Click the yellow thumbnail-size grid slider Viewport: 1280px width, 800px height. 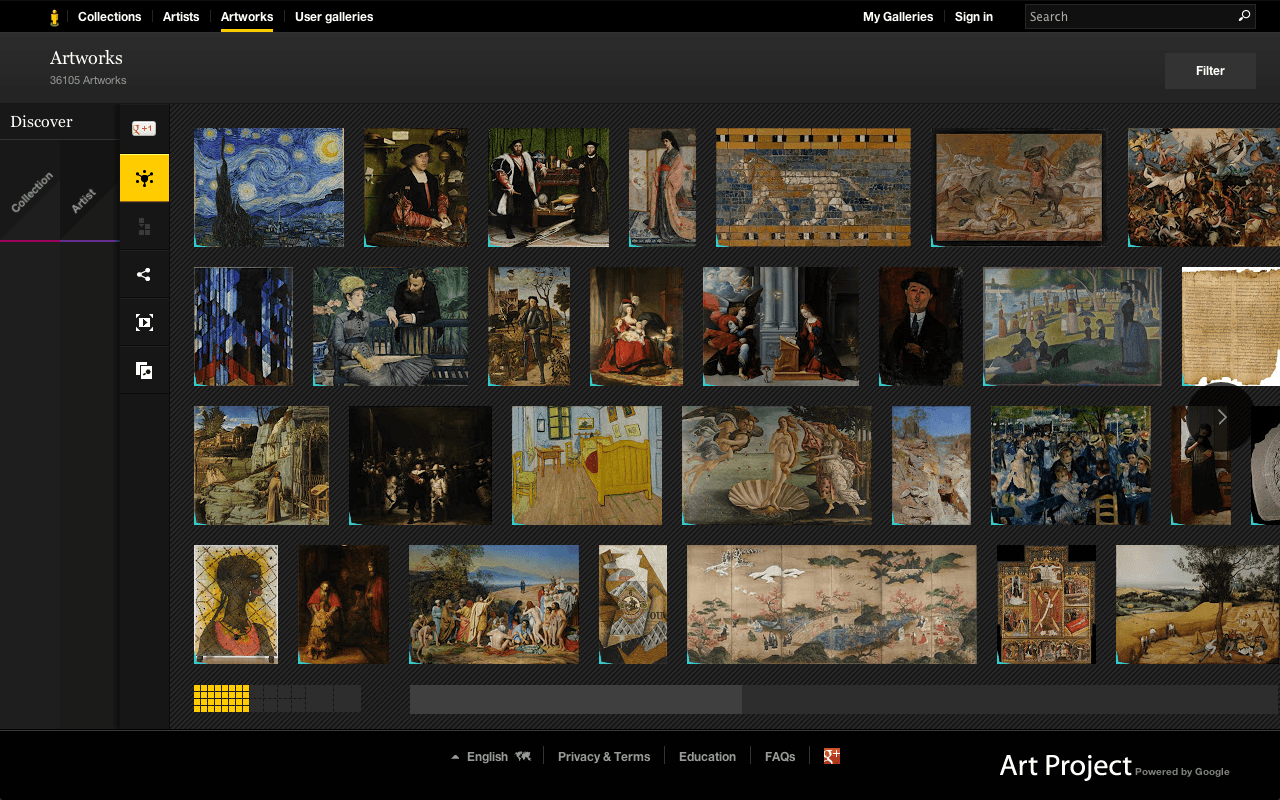pos(221,698)
